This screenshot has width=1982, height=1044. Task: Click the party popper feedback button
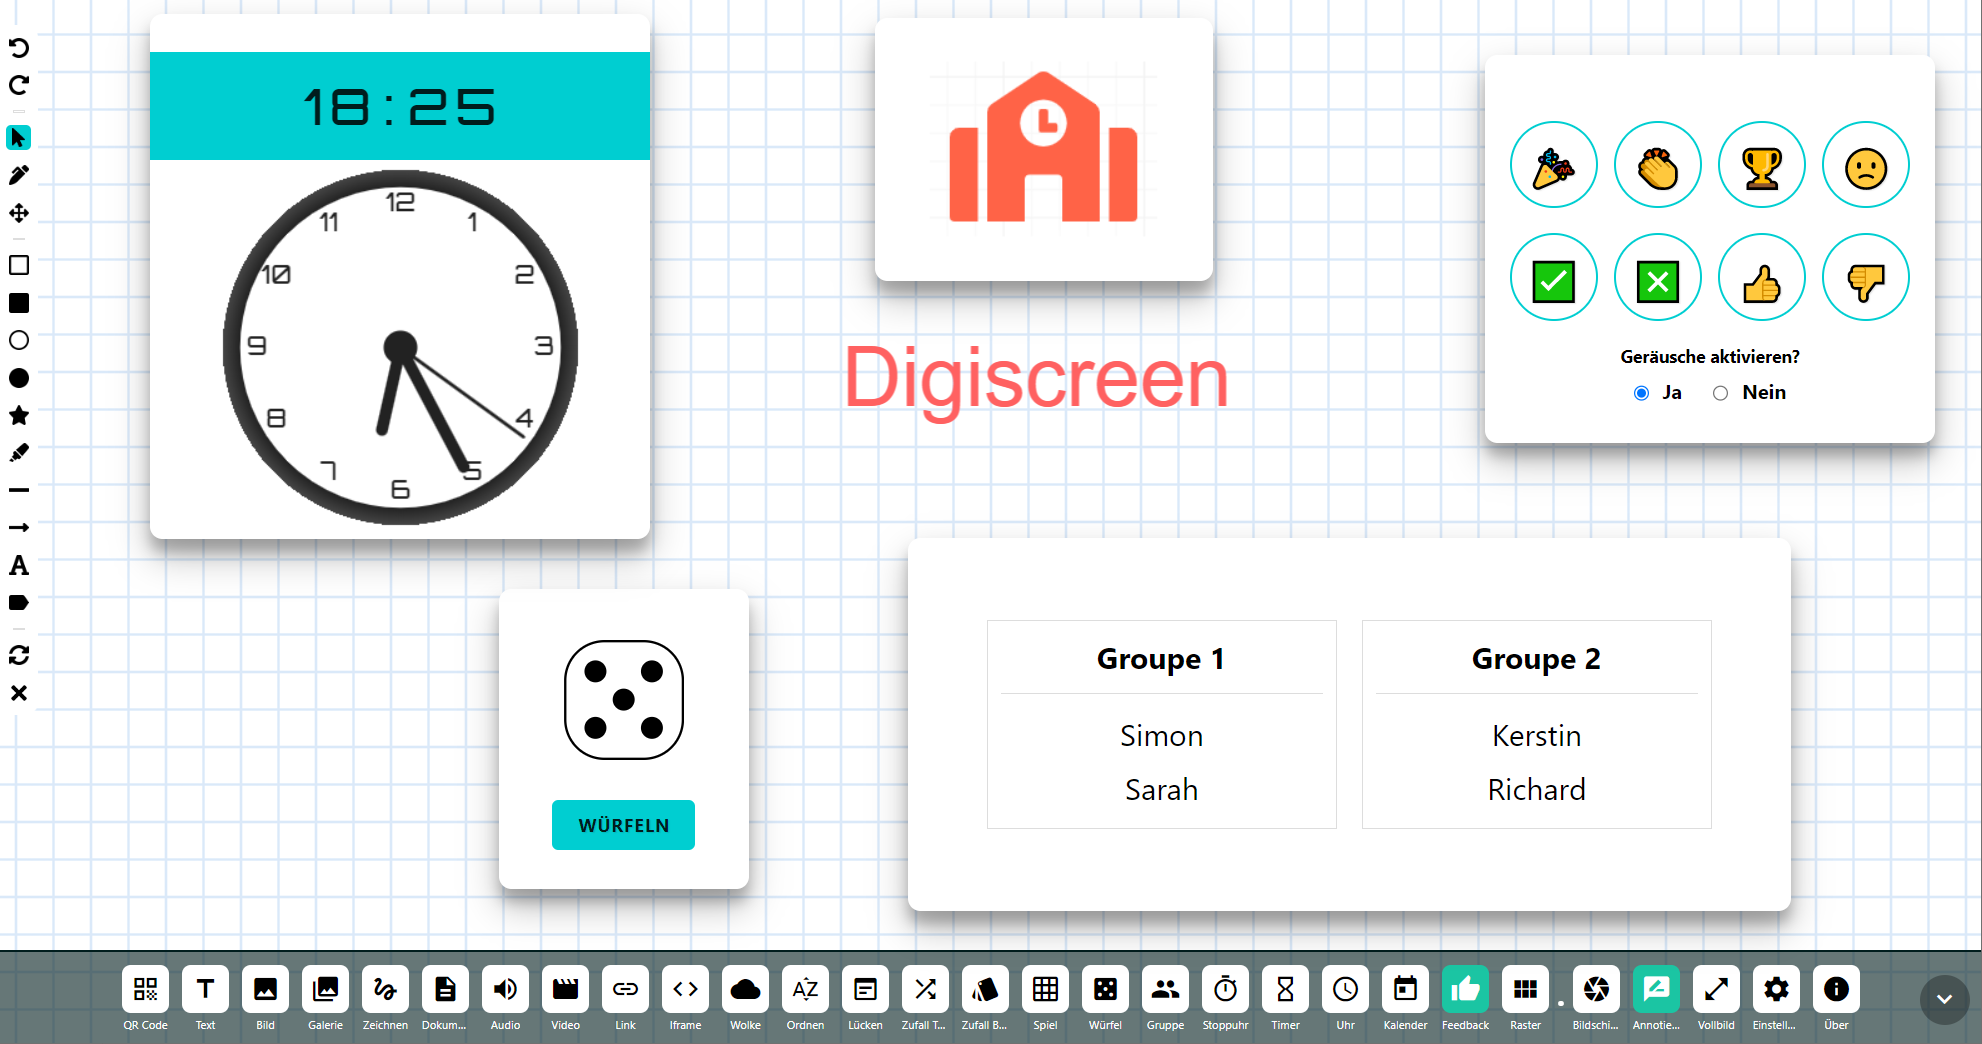[x=1553, y=165]
